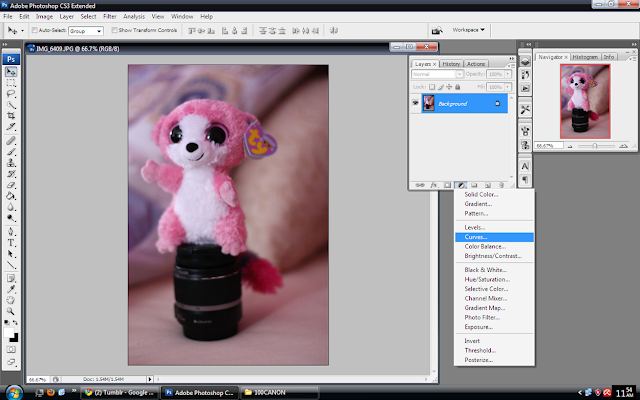Open the Paragraph panel icon

525,180
